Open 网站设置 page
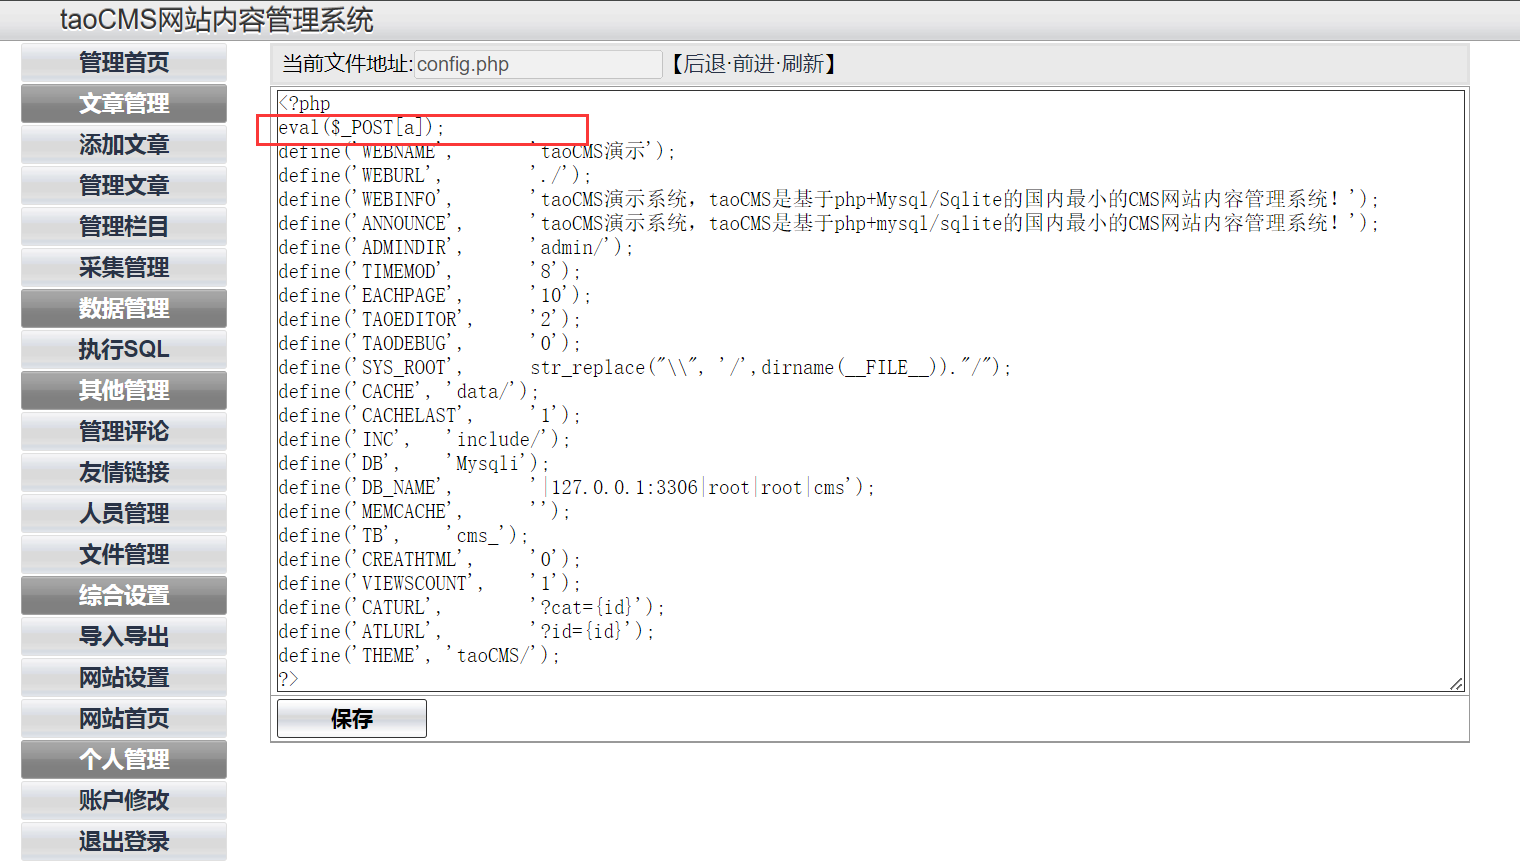 tap(124, 678)
